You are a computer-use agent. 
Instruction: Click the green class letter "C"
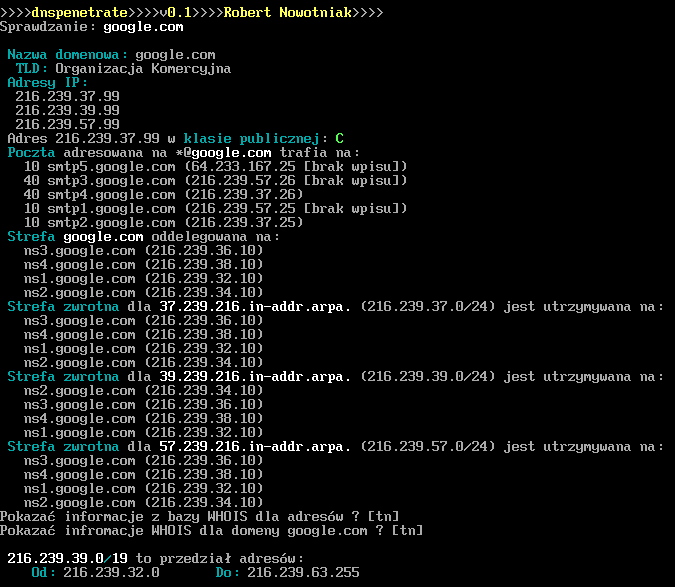pyautogui.click(x=339, y=139)
